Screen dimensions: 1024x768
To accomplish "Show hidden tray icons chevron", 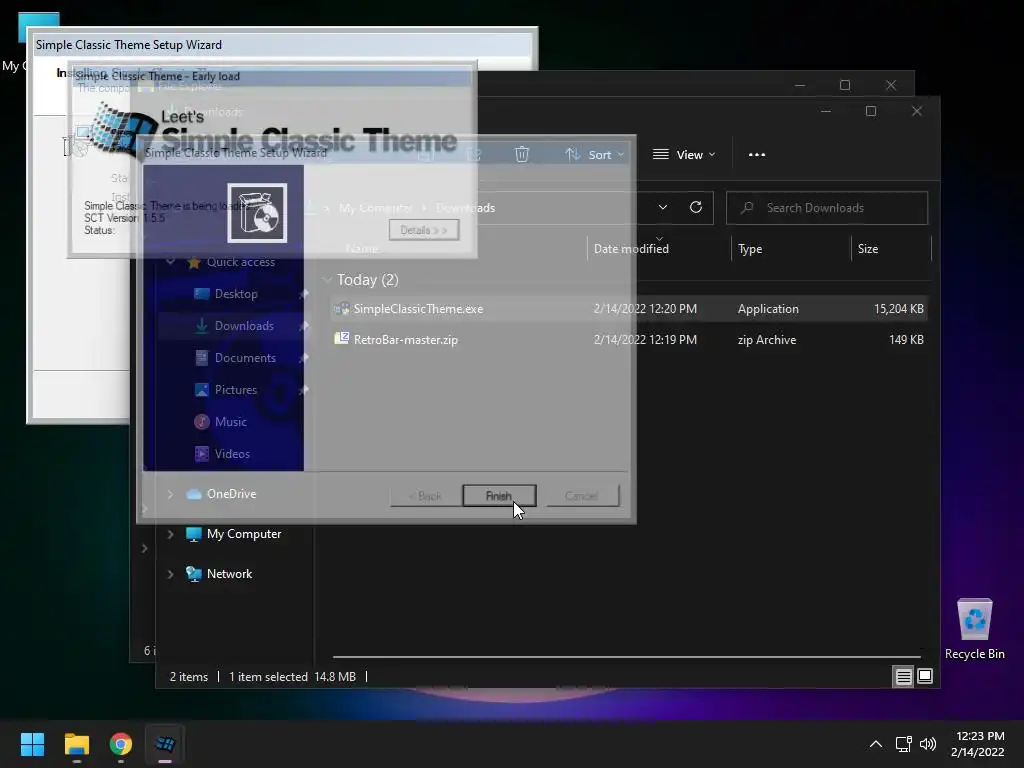I will coord(876,744).
